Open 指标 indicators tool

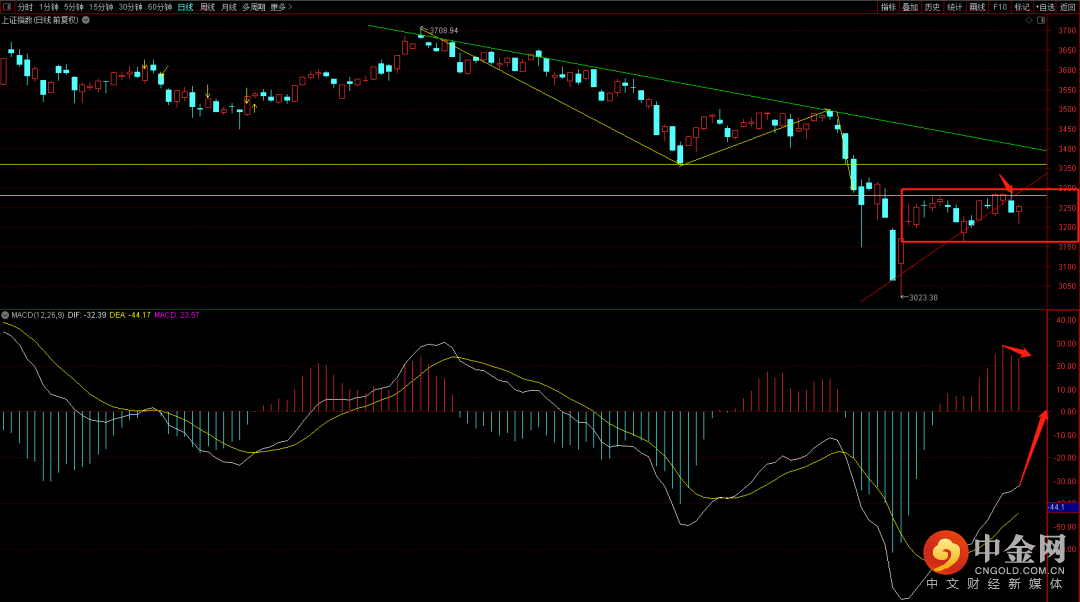click(888, 7)
